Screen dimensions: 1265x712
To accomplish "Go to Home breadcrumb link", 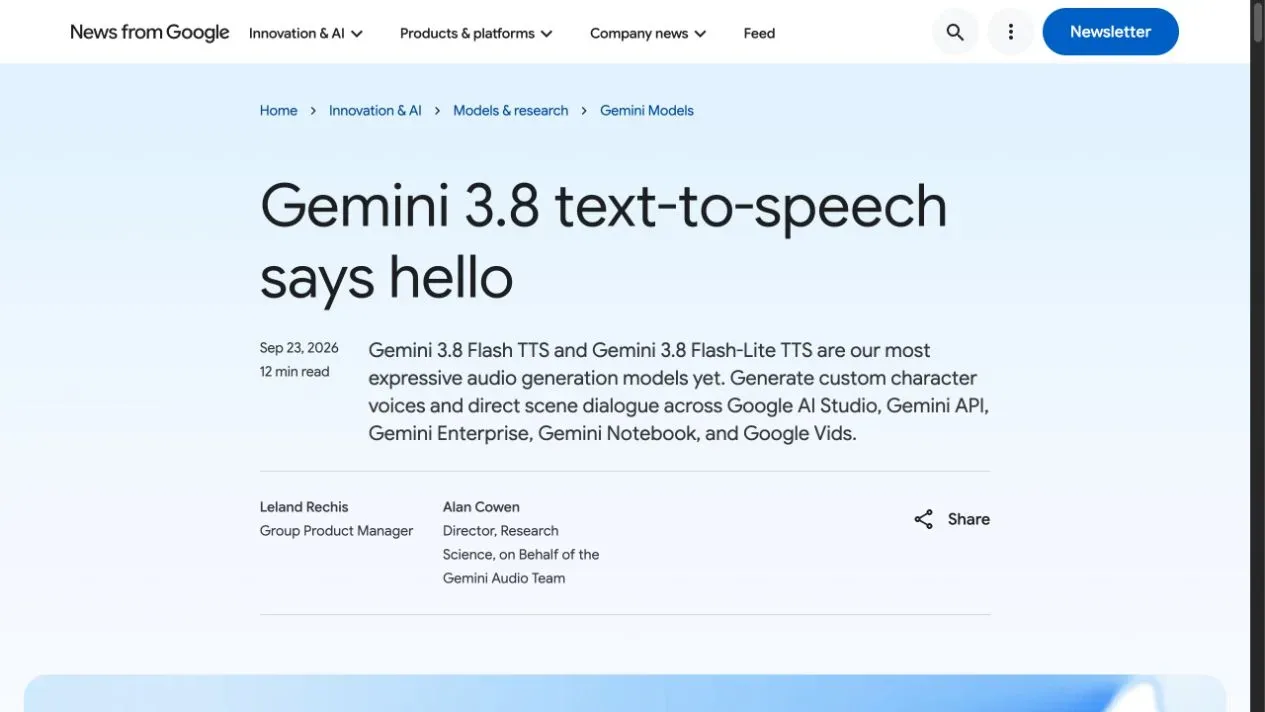I will [x=278, y=110].
